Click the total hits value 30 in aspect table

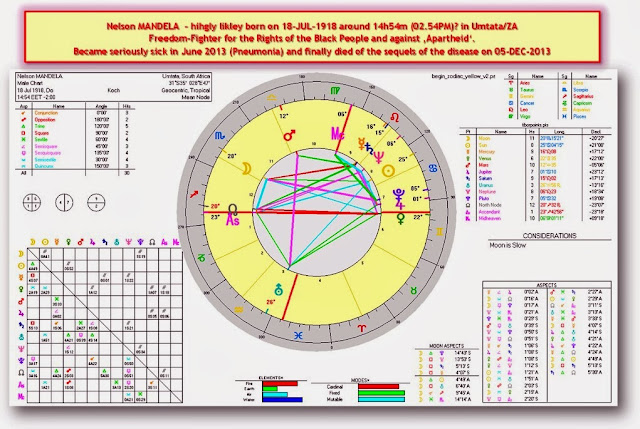[127, 173]
